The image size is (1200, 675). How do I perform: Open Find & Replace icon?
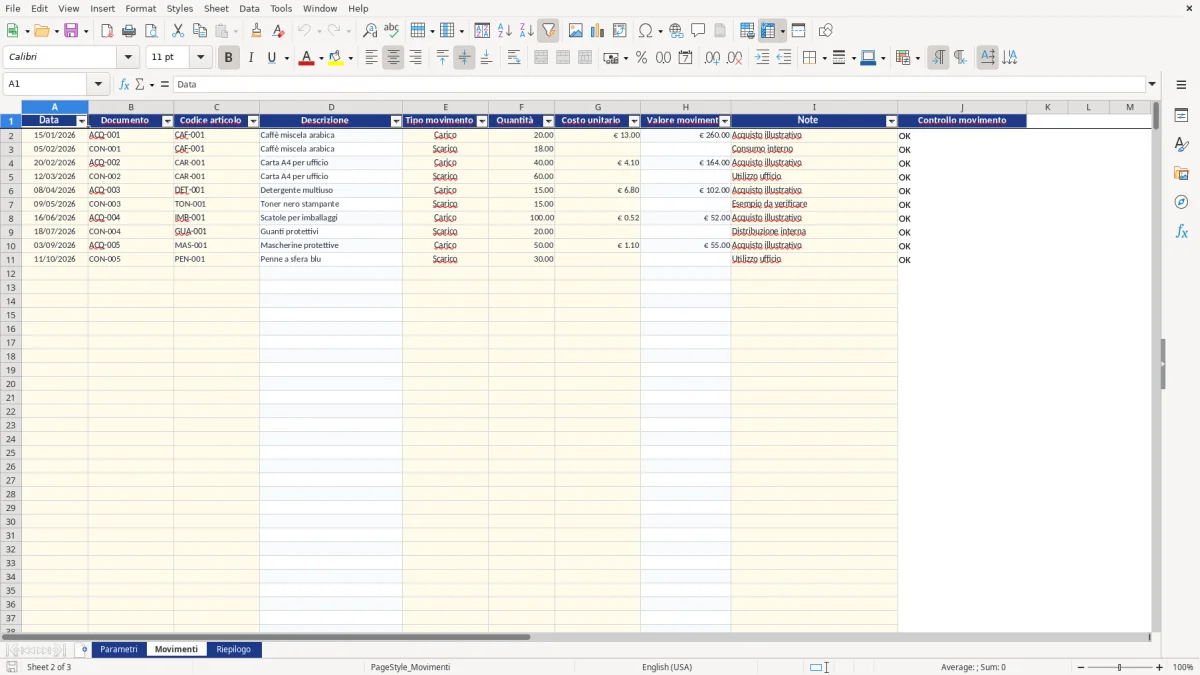(x=370, y=31)
